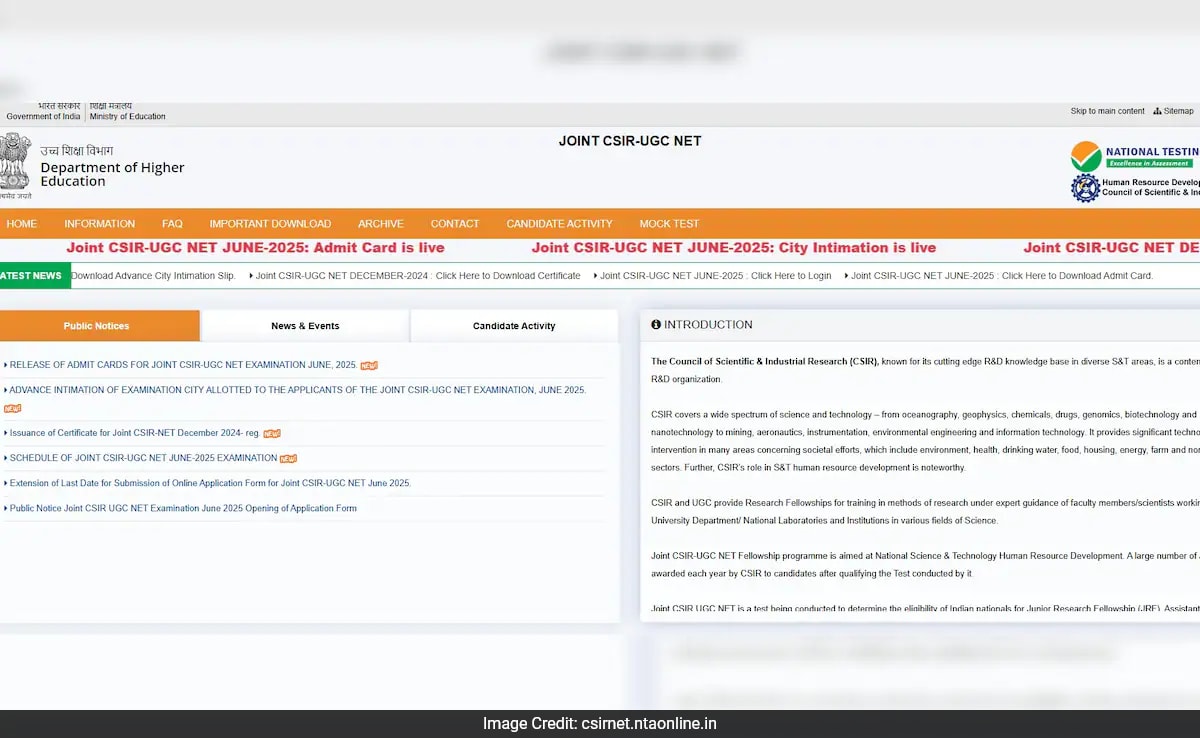The width and height of the screenshot is (1200, 738).
Task: Select the Public Notices tab
Action: point(98,326)
